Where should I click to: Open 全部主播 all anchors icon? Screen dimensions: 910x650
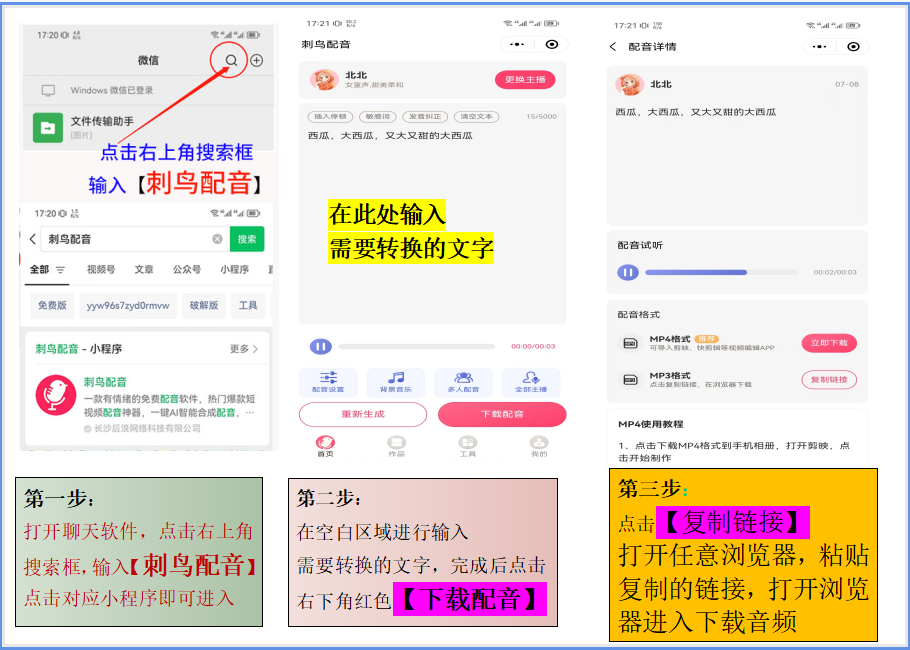[x=531, y=380]
